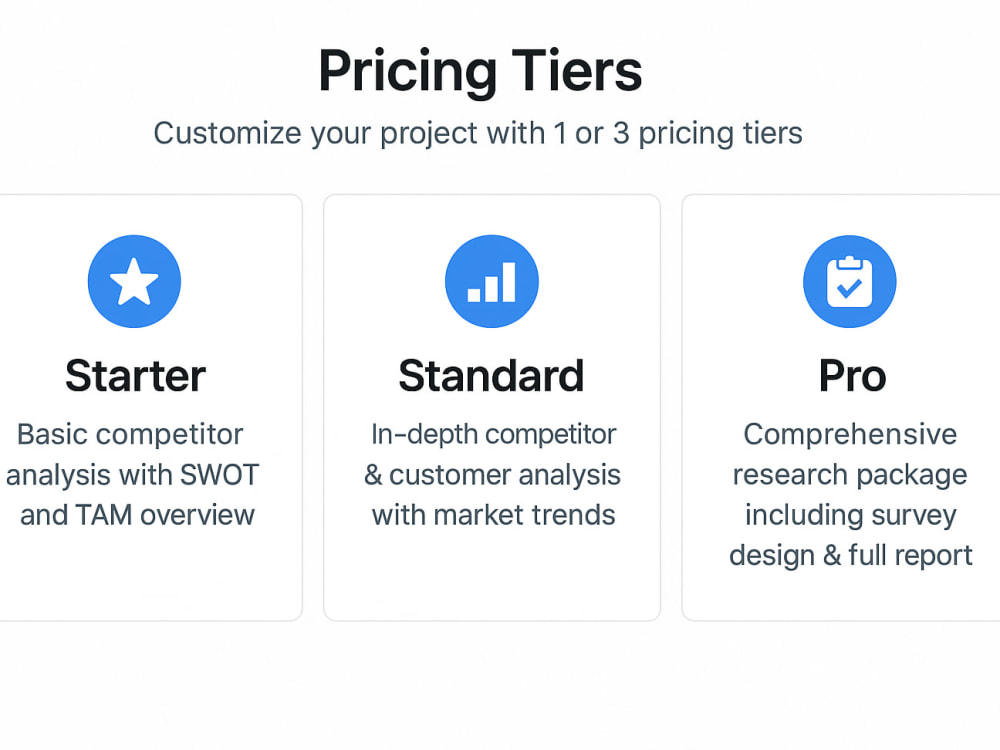The width and height of the screenshot is (1000, 750).
Task: Click the white star inside the blue circle
Action: [x=135, y=281]
